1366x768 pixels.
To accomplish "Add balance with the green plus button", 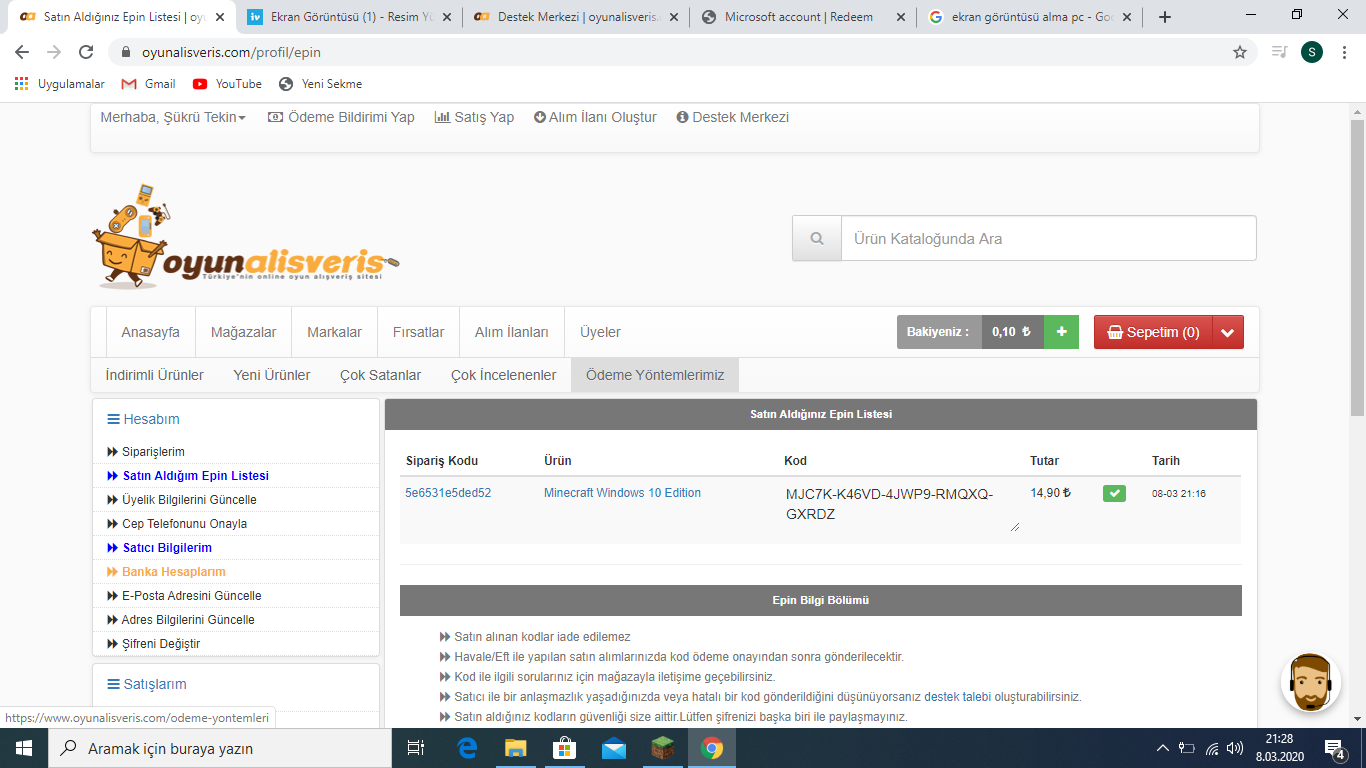I will tap(1061, 332).
